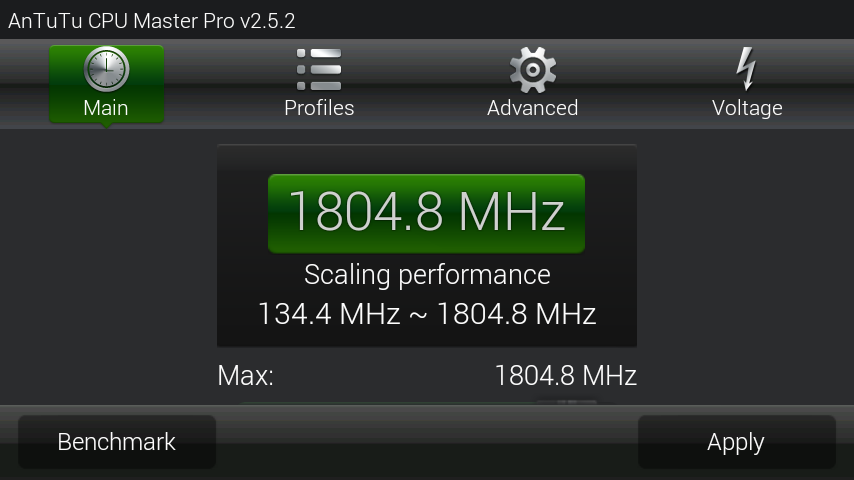Image resolution: width=854 pixels, height=480 pixels.
Task: Click the Profiles list icon
Action: click(x=319, y=69)
